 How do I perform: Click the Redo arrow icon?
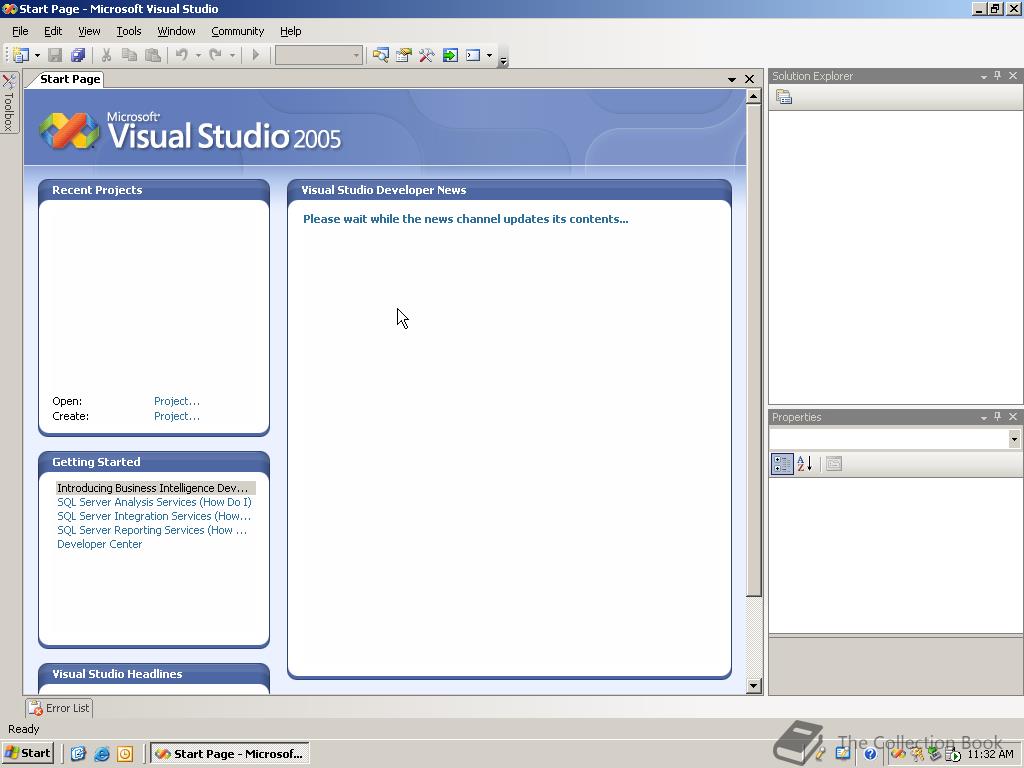coord(216,56)
